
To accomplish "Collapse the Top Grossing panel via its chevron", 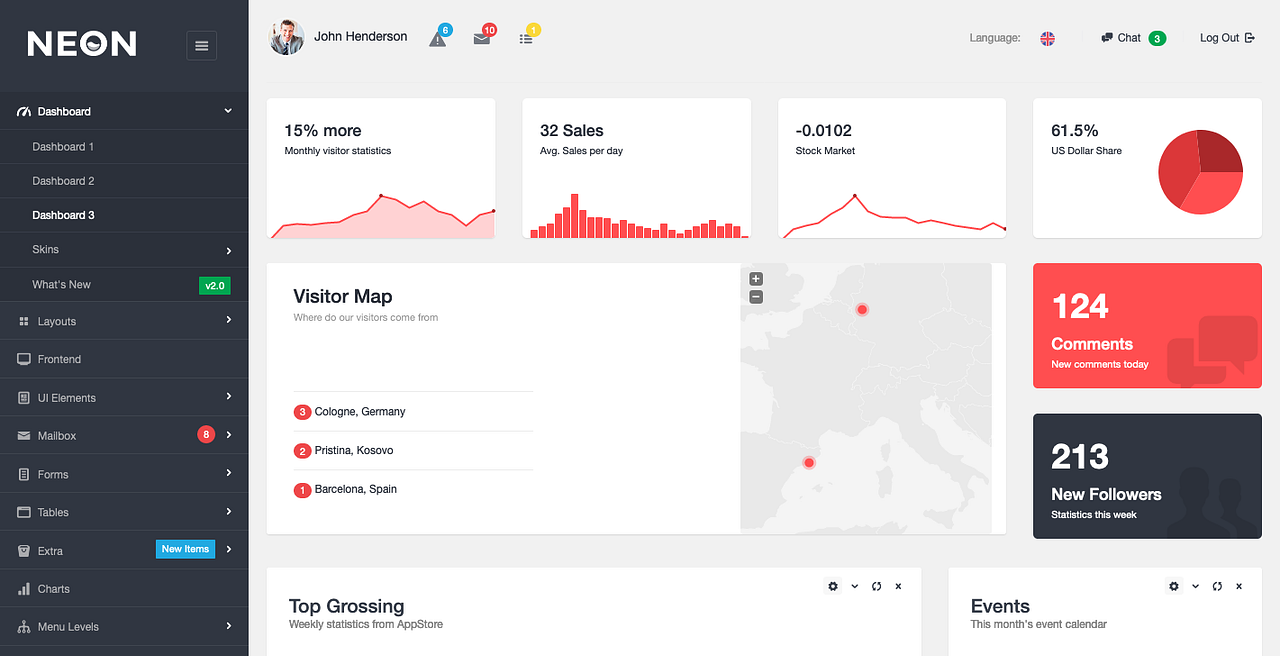I will pos(854,586).
